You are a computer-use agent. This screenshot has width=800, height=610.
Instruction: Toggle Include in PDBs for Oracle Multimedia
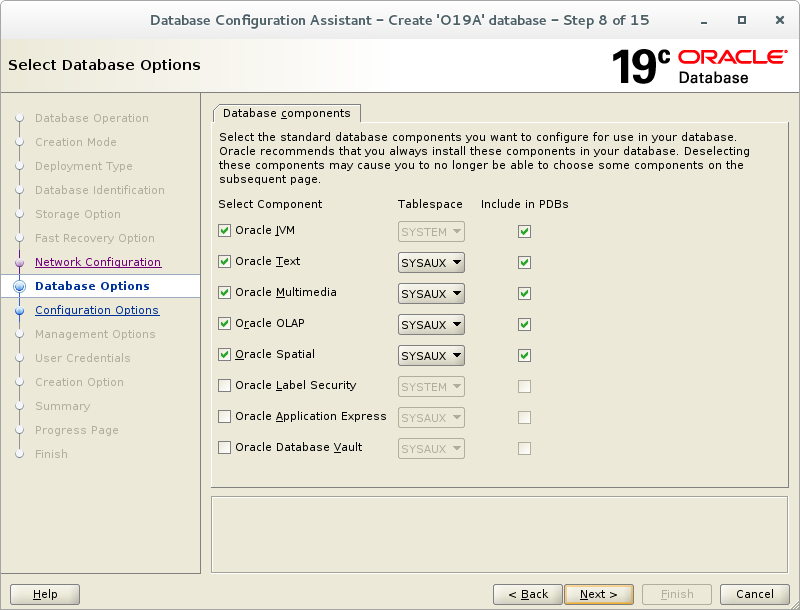point(524,294)
